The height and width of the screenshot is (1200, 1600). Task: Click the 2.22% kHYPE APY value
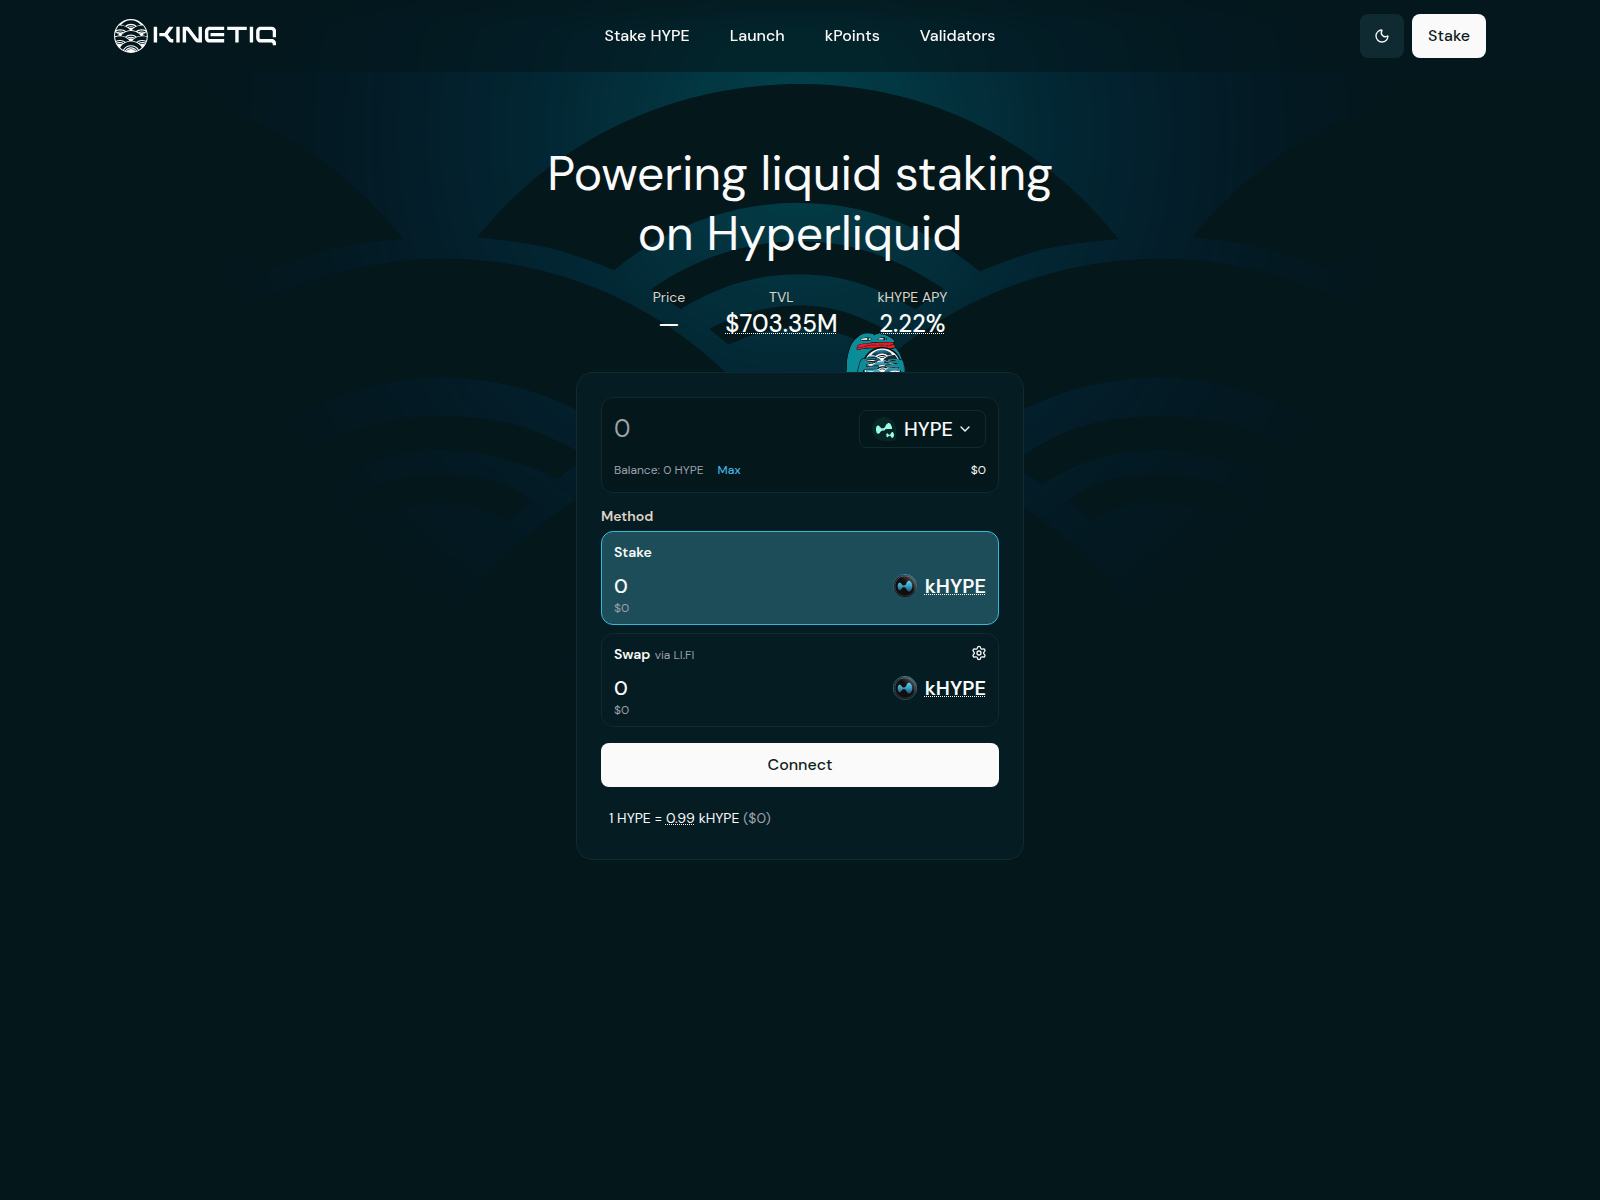pyautogui.click(x=912, y=323)
